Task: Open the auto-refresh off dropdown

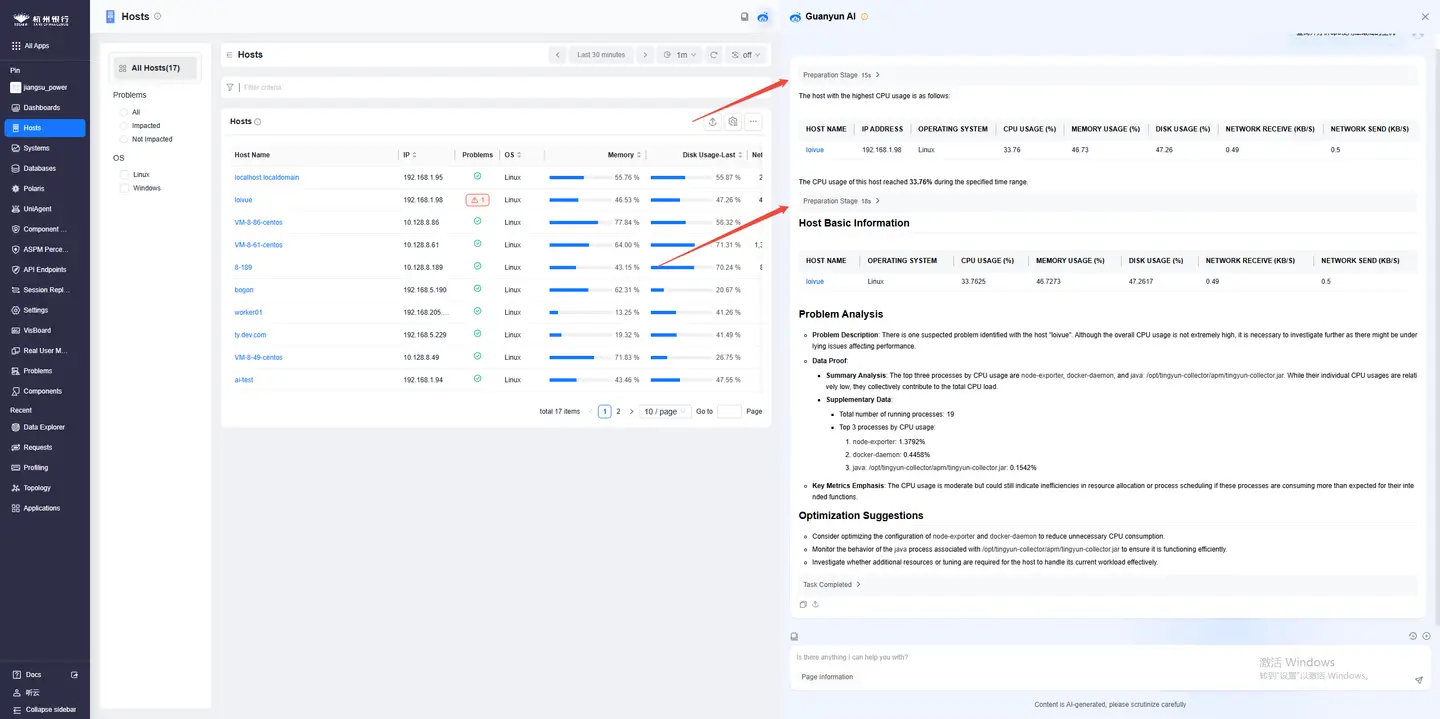Action: [x=745, y=55]
